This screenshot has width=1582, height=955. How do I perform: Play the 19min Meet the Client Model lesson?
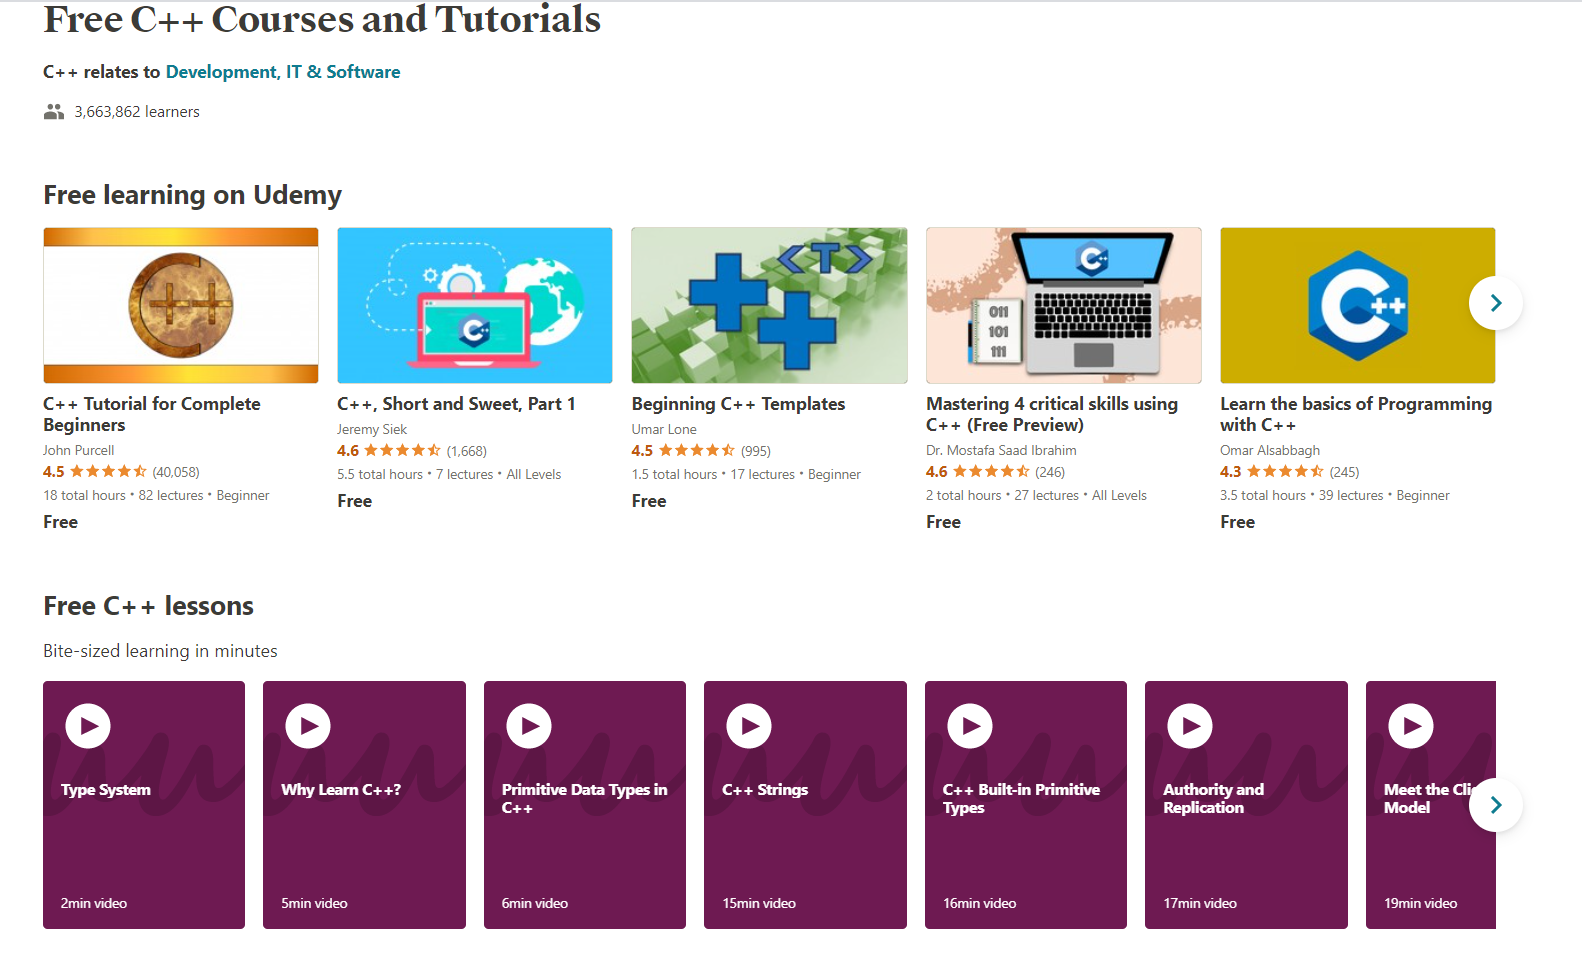1411,726
